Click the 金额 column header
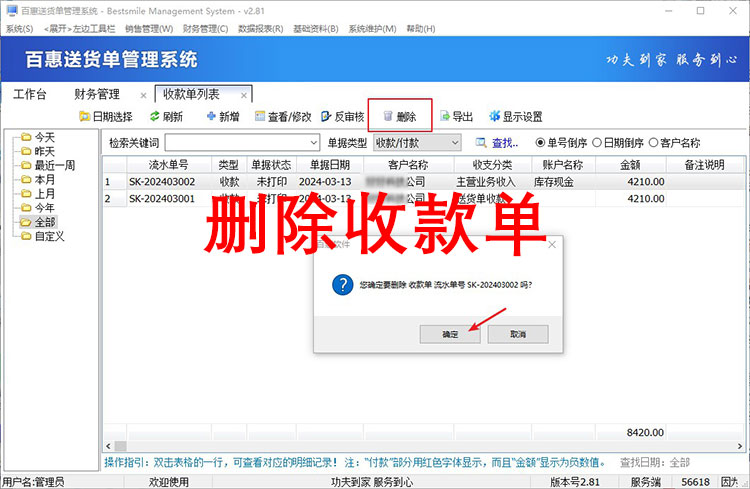Image resolution: width=750 pixels, height=489 pixels. point(630,165)
